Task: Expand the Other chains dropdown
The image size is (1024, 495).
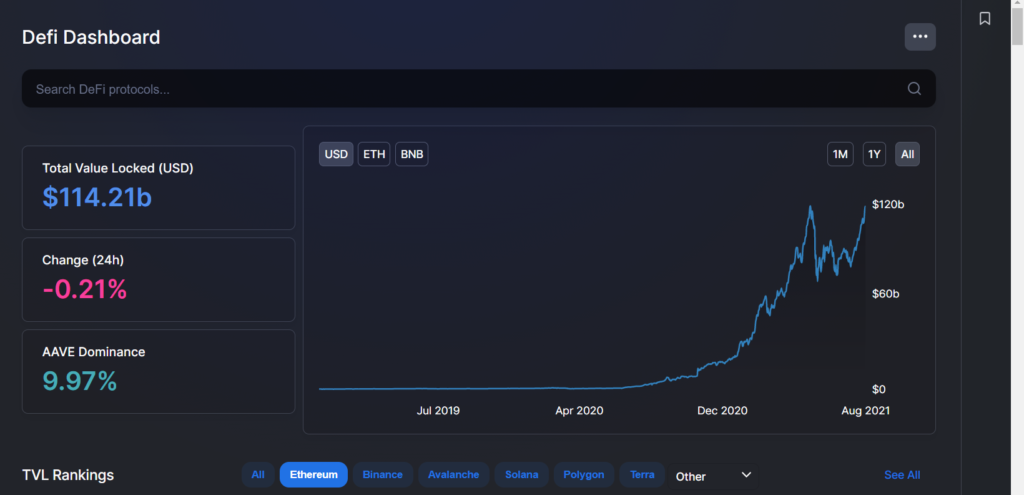Action: (713, 476)
